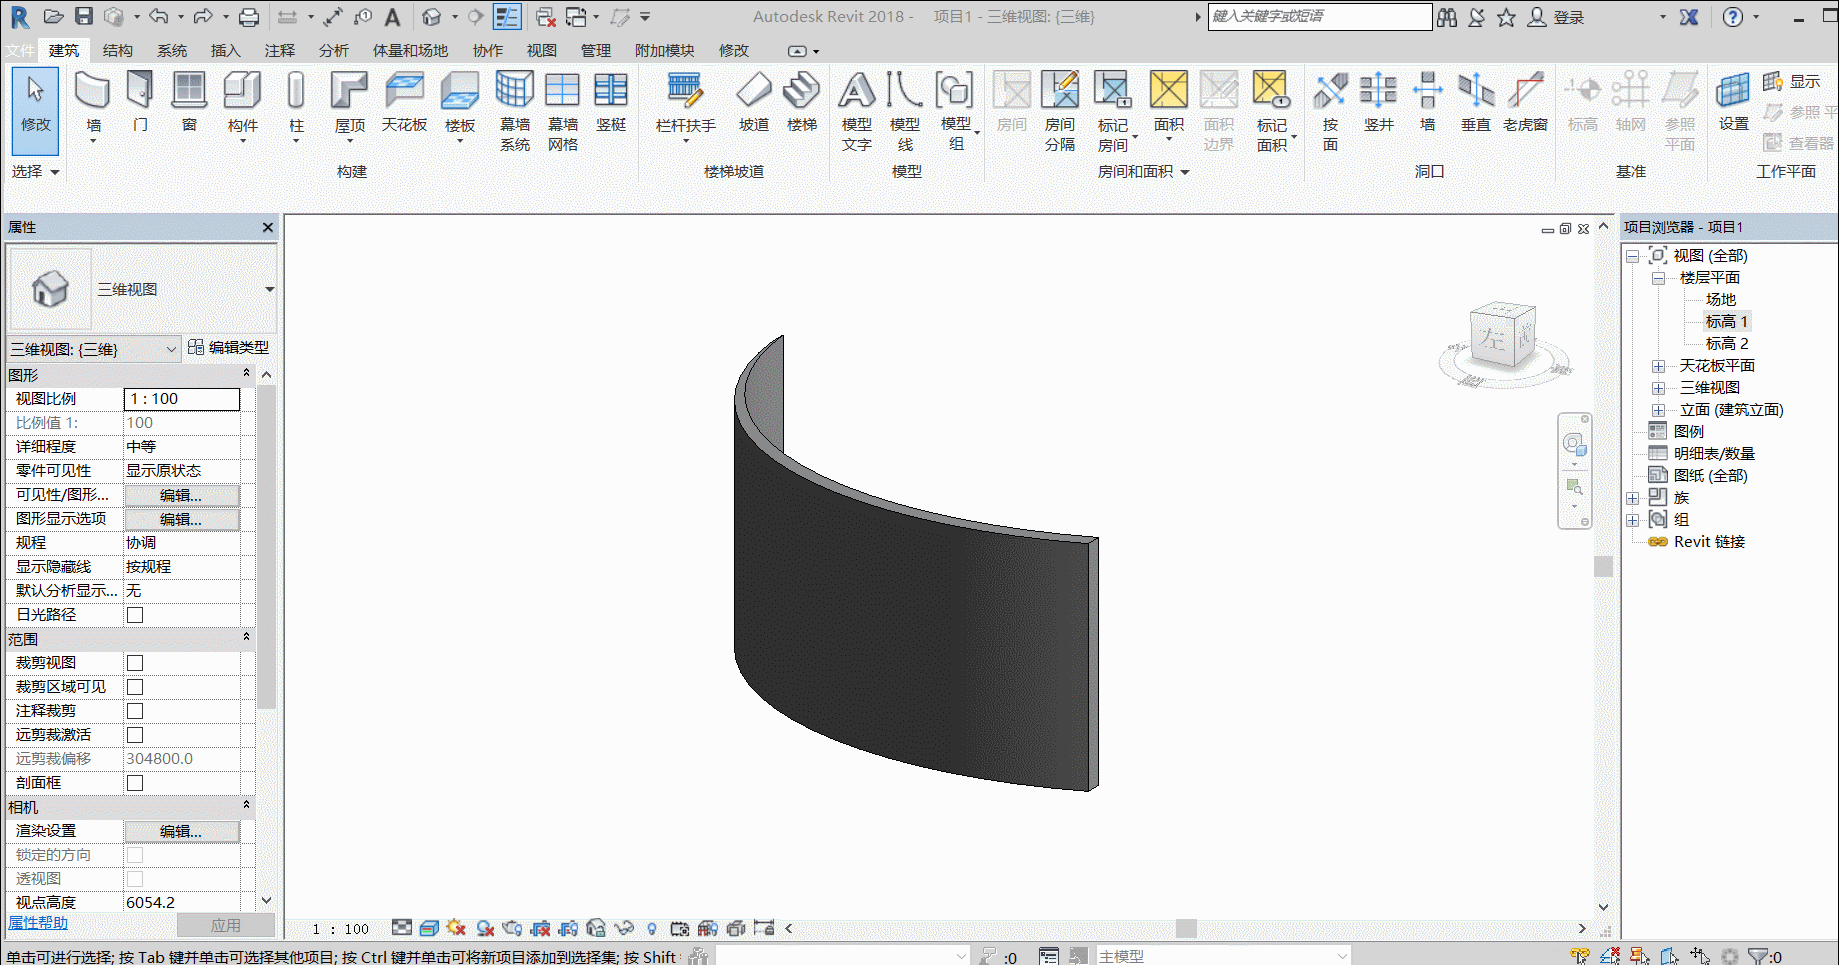Select the Shaft (竖井) opening tool

tap(1378, 103)
